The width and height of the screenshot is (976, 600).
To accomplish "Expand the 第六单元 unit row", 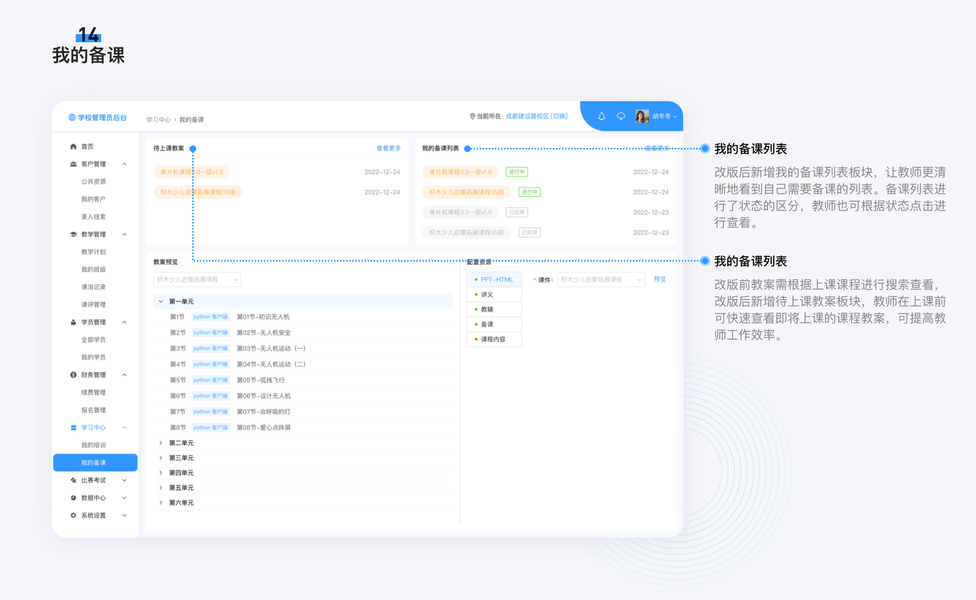I will (x=303, y=503).
